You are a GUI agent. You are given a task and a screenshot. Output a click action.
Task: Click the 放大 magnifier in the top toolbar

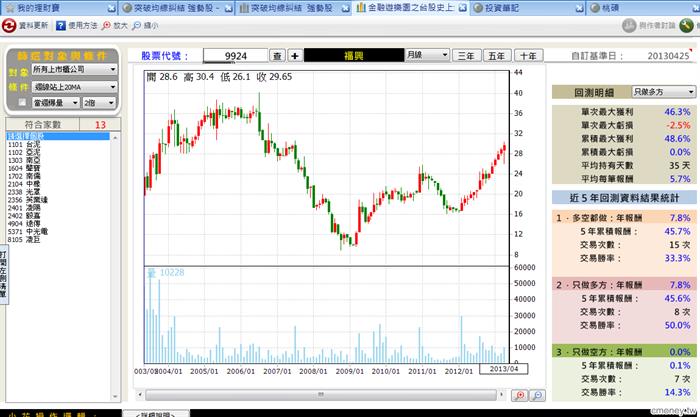(106, 25)
